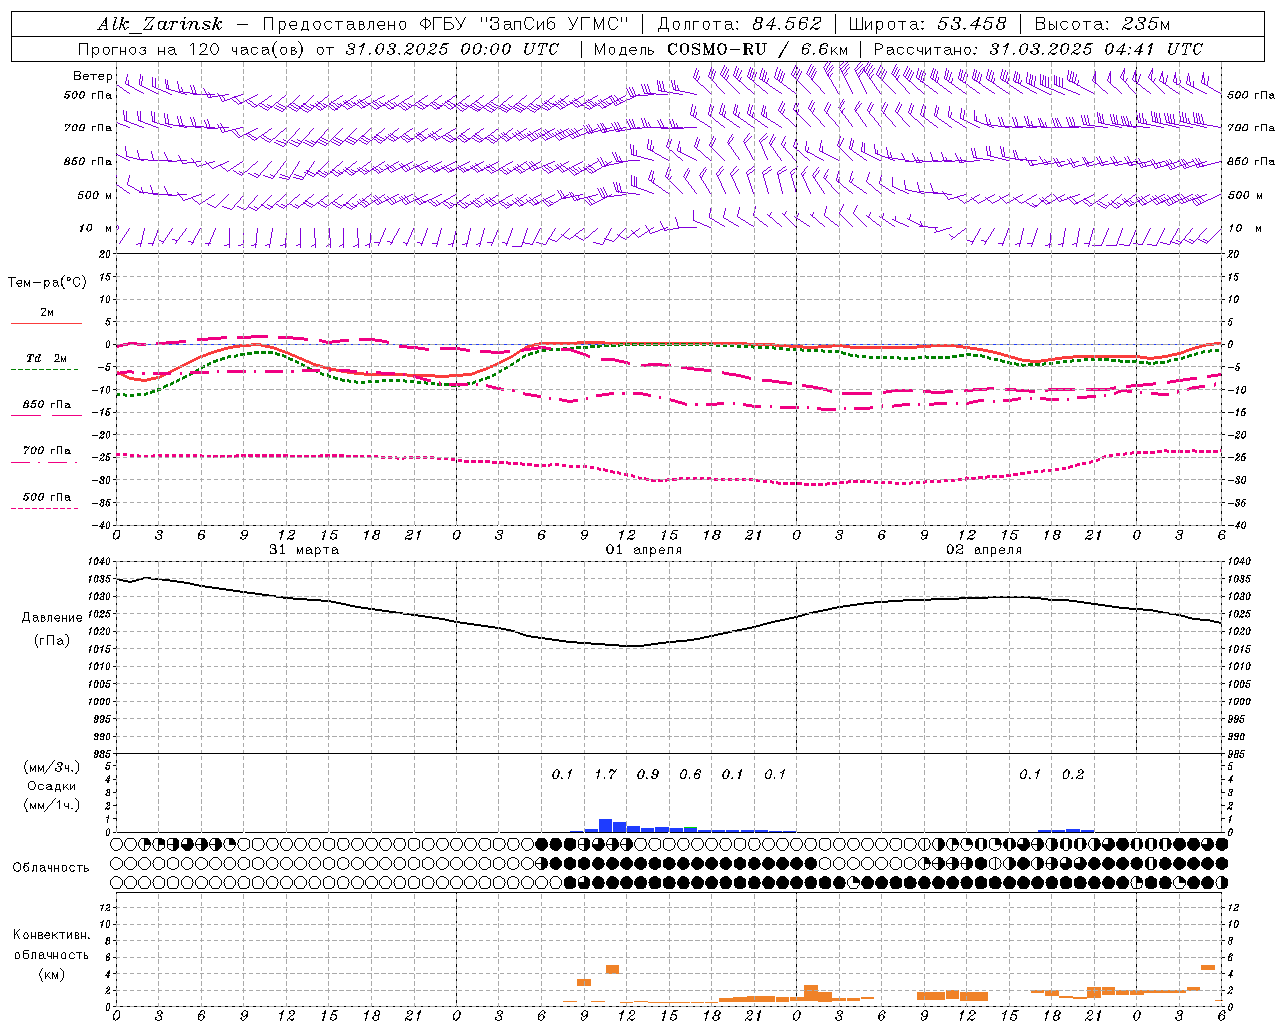This screenshot has height=1024, width=1280.
Task: Click the 'Тем-ра(°C)' temperature label
Action: pyautogui.click(x=47, y=283)
